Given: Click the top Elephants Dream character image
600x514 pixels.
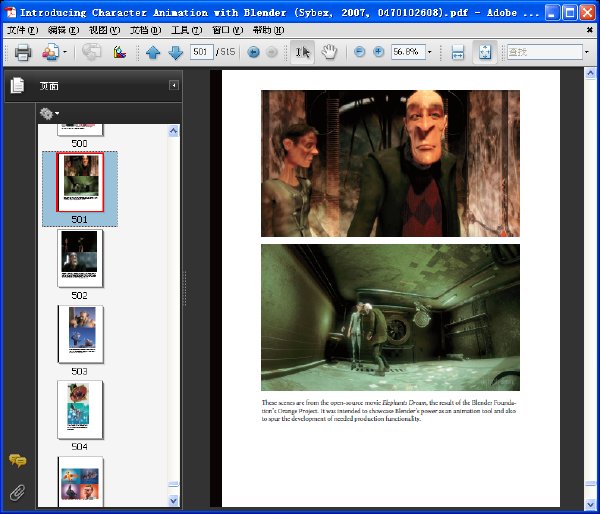Looking at the screenshot, I should [x=390, y=163].
